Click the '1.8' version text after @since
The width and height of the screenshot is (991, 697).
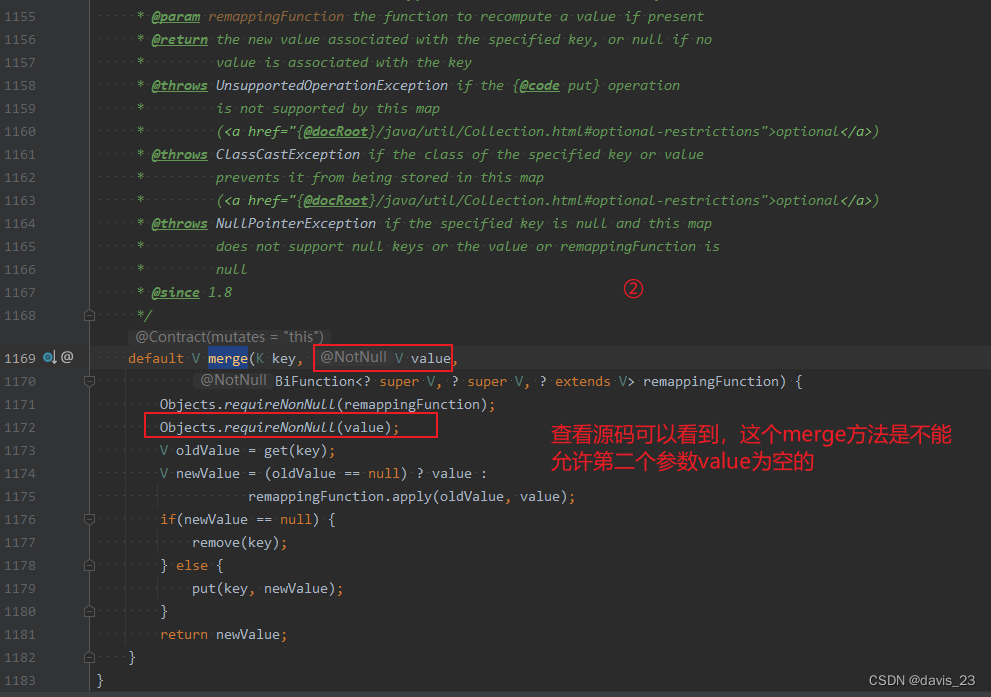(220, 293)
